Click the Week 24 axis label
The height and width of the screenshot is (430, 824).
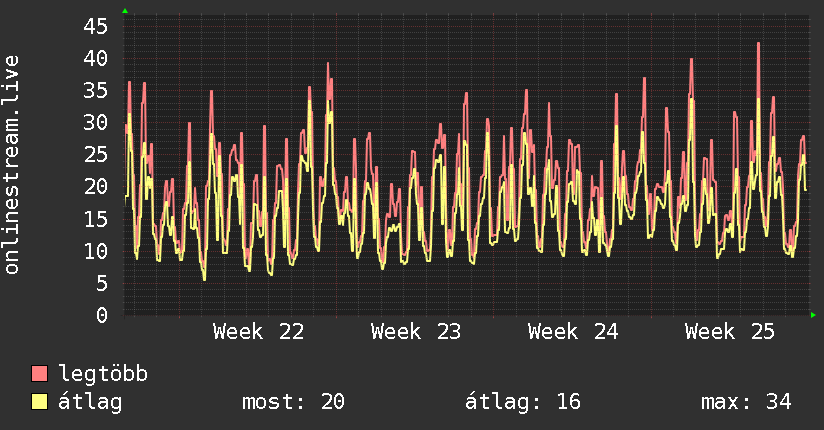tap(573, 332)
